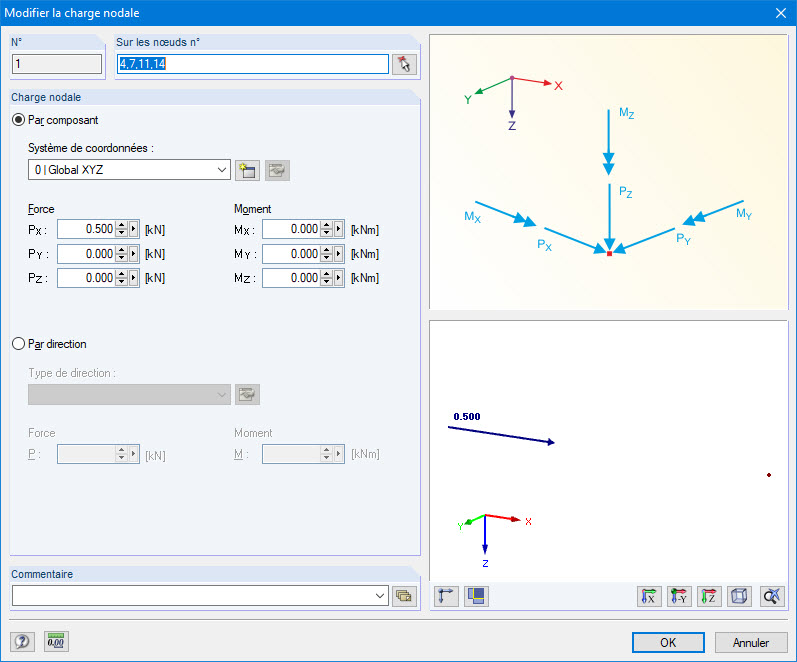Click the Py force value field
Screen dimensions: 797x662
(87, 253)
